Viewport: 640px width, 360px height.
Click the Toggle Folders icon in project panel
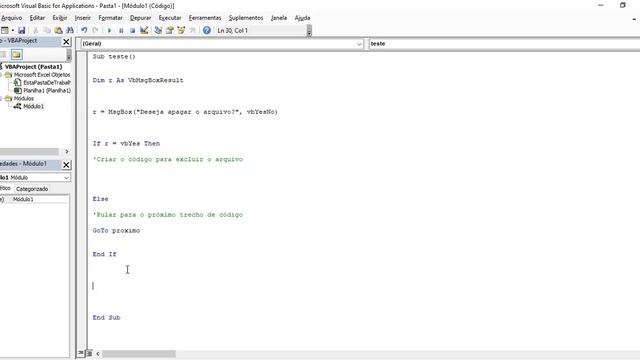(16, 54)
